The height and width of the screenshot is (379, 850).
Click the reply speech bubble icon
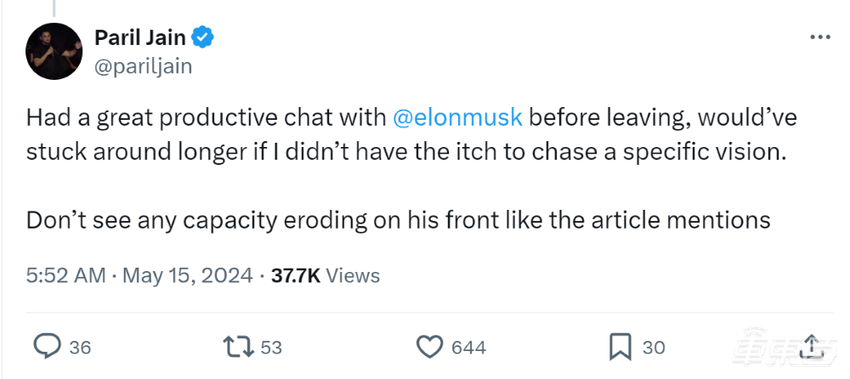(47, 346)
